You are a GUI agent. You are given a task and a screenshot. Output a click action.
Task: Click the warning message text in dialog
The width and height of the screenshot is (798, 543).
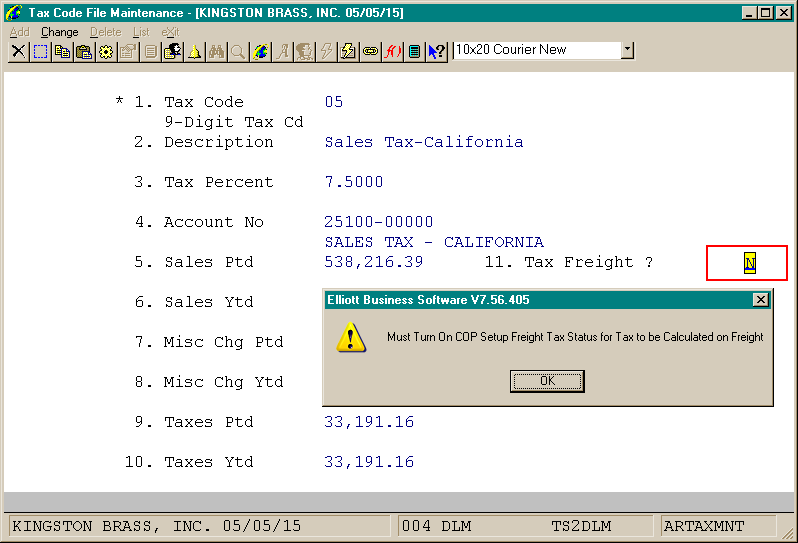click(x=575, y=337)
